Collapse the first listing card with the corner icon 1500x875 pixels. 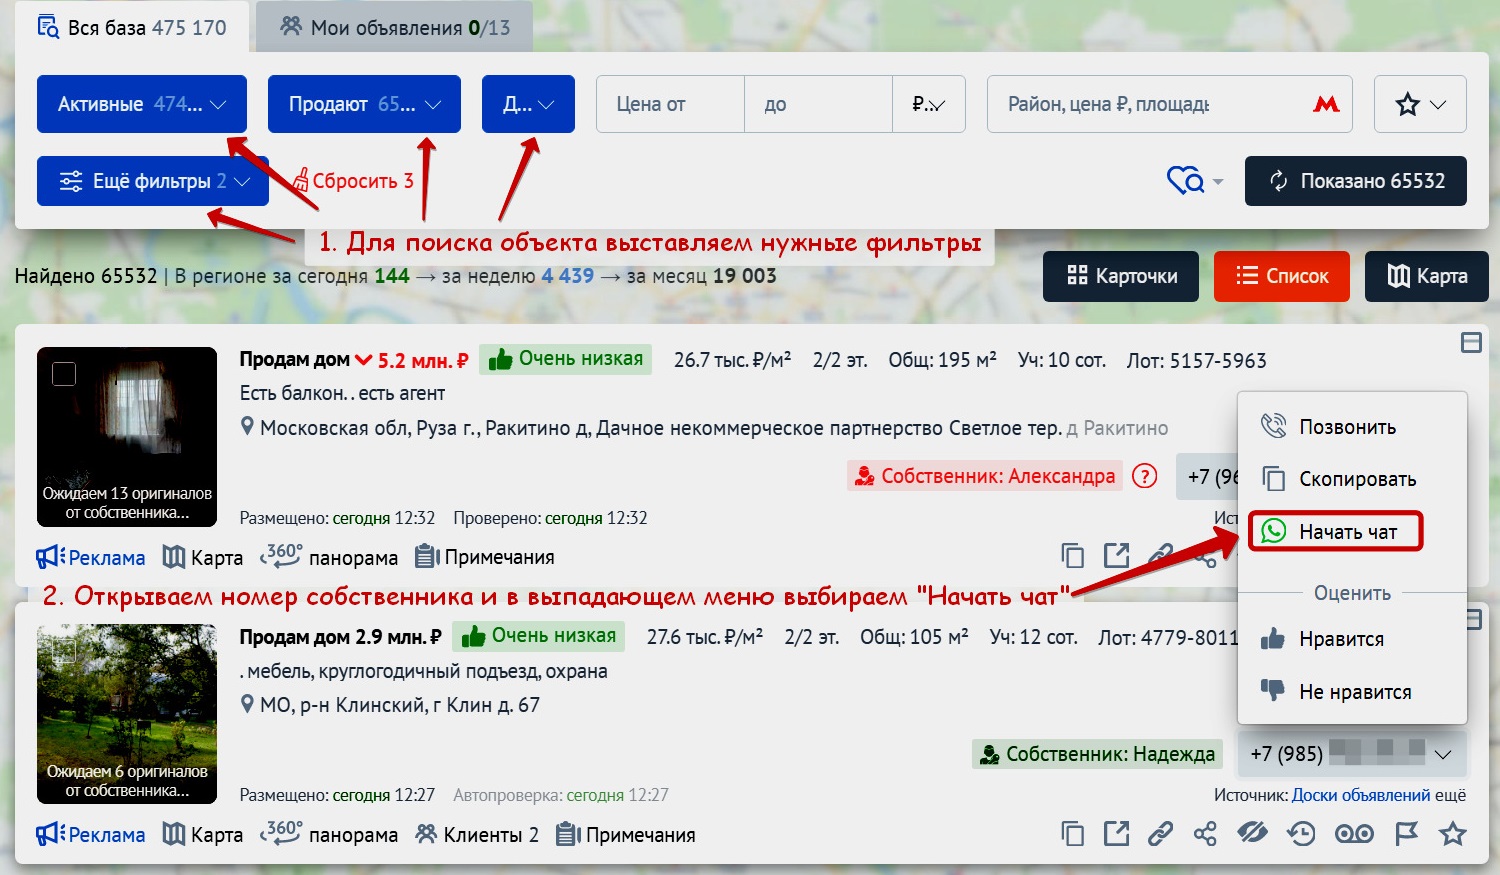(x=1471, y=343)
